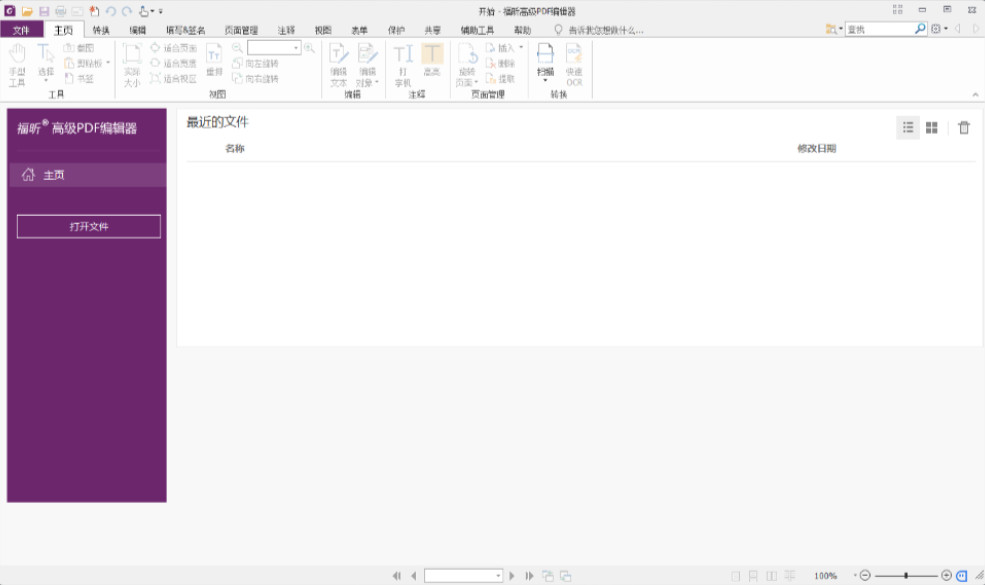Open the Clipboard (剪贴板) dropdown

108,63
